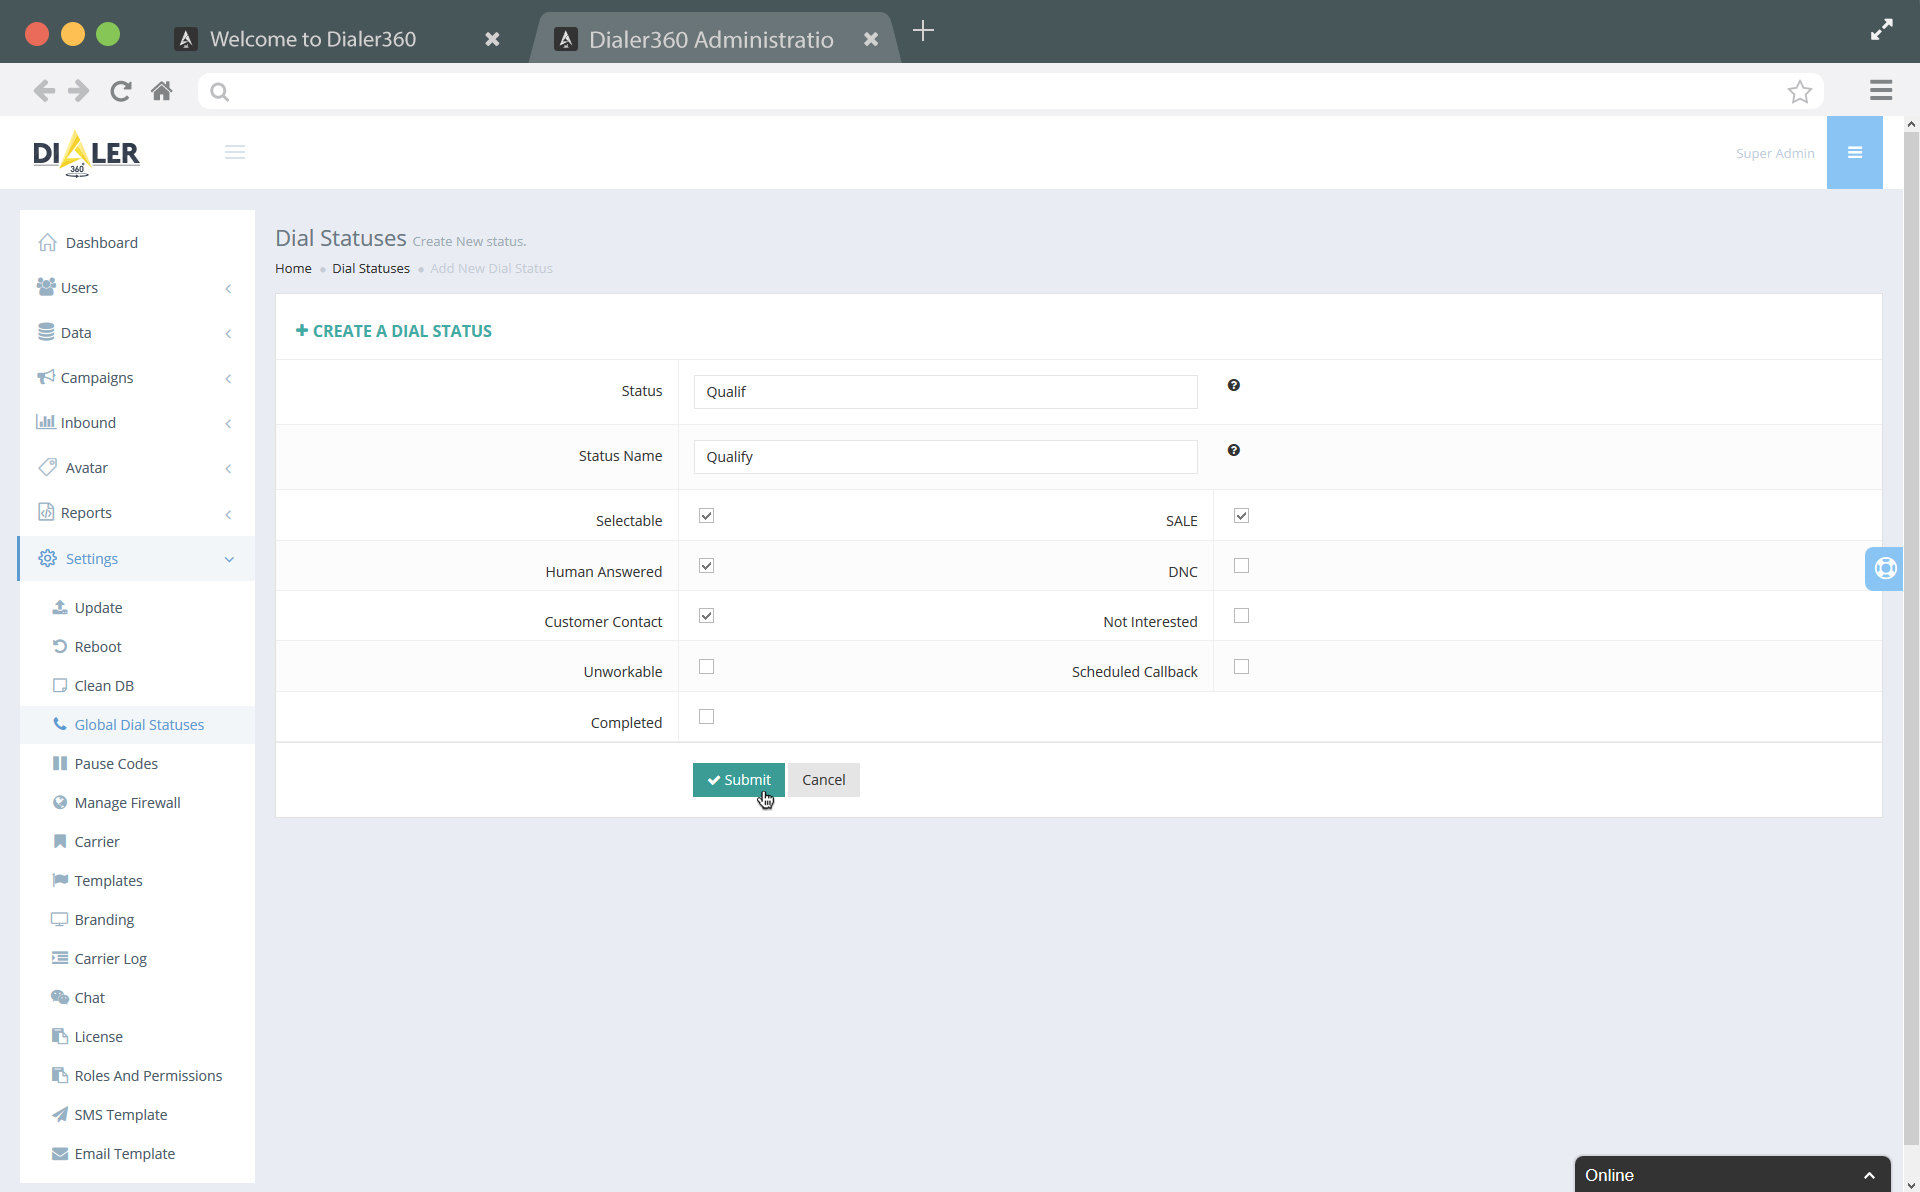
Task: Open the browser hamburger menu
Action: pyautogui.click(x=1881, y=90)
